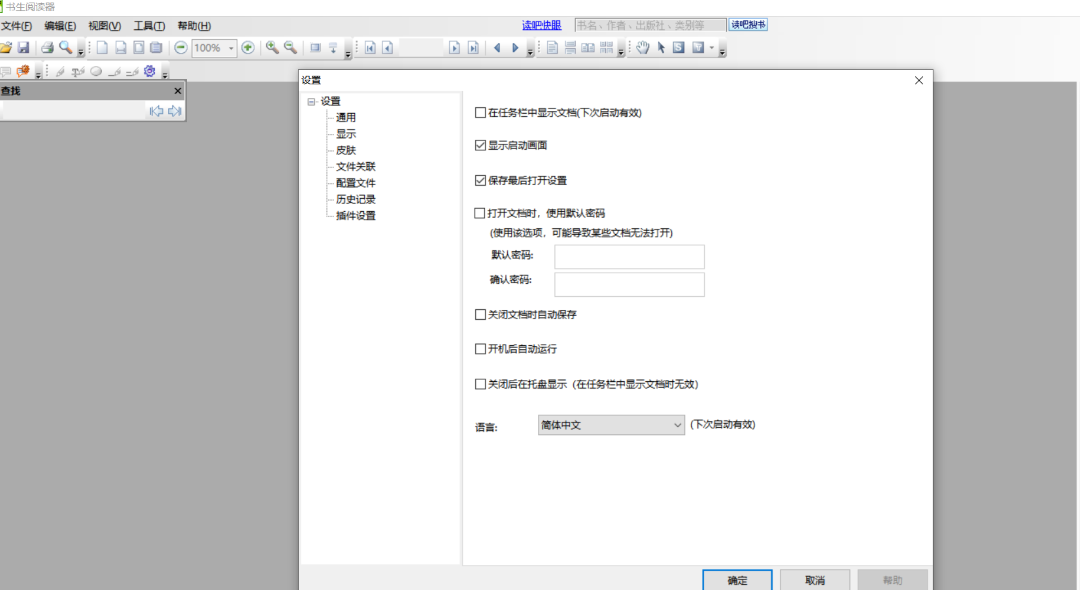Select the arrow selection tool
Viewport: 1080px width, 590px height.
tap(662, 47)
